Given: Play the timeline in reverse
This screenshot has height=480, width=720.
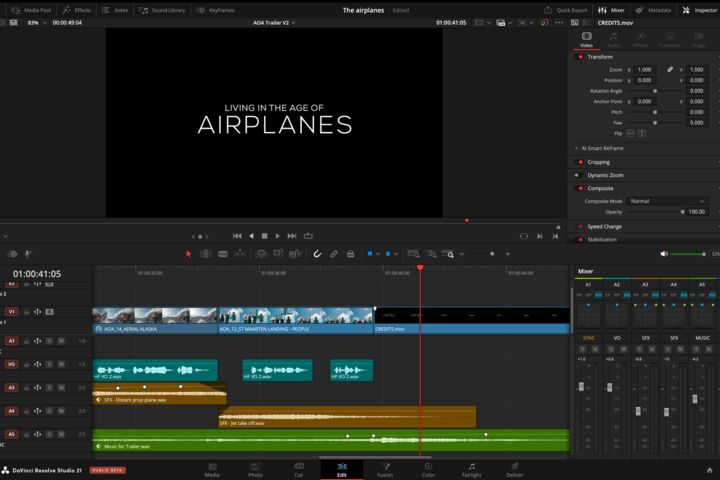Looking at the screenshot, I should pyautogui.click(x=251, y=236).
